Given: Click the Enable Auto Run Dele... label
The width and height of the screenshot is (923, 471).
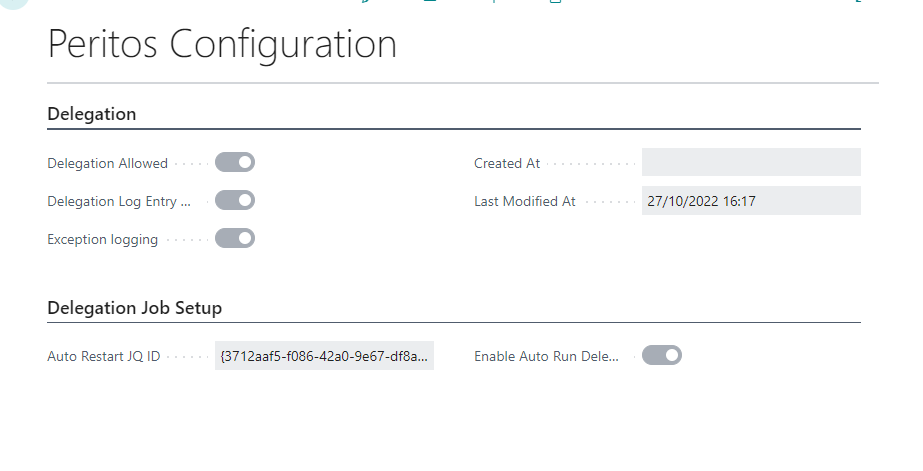Looking at the screenshot, I should point(547,355).
